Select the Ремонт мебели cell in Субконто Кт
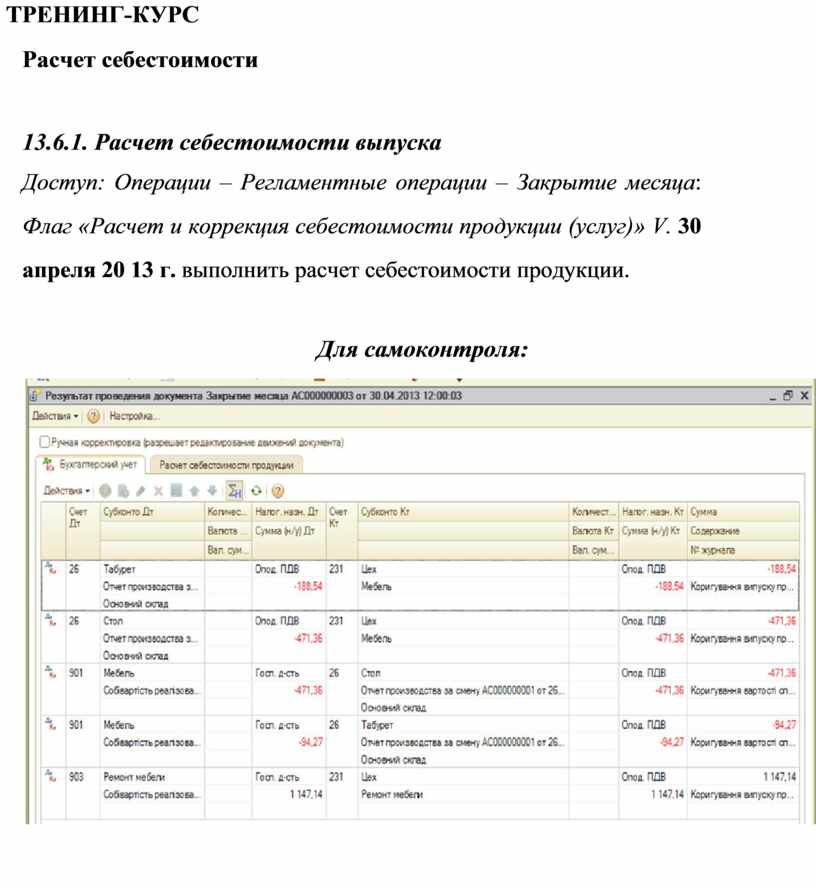This screenshot has height=888, width=816. [x=463, y=795]
